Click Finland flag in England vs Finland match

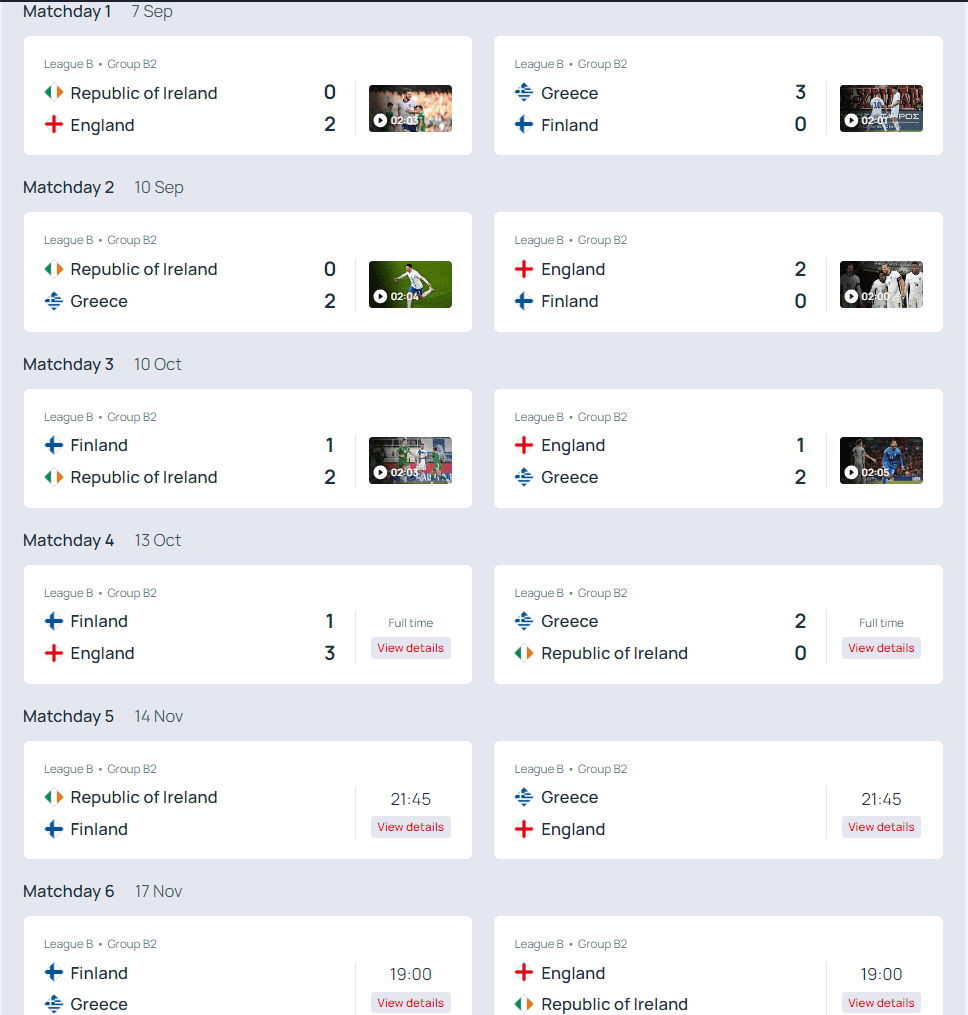[x=524, y=301]
